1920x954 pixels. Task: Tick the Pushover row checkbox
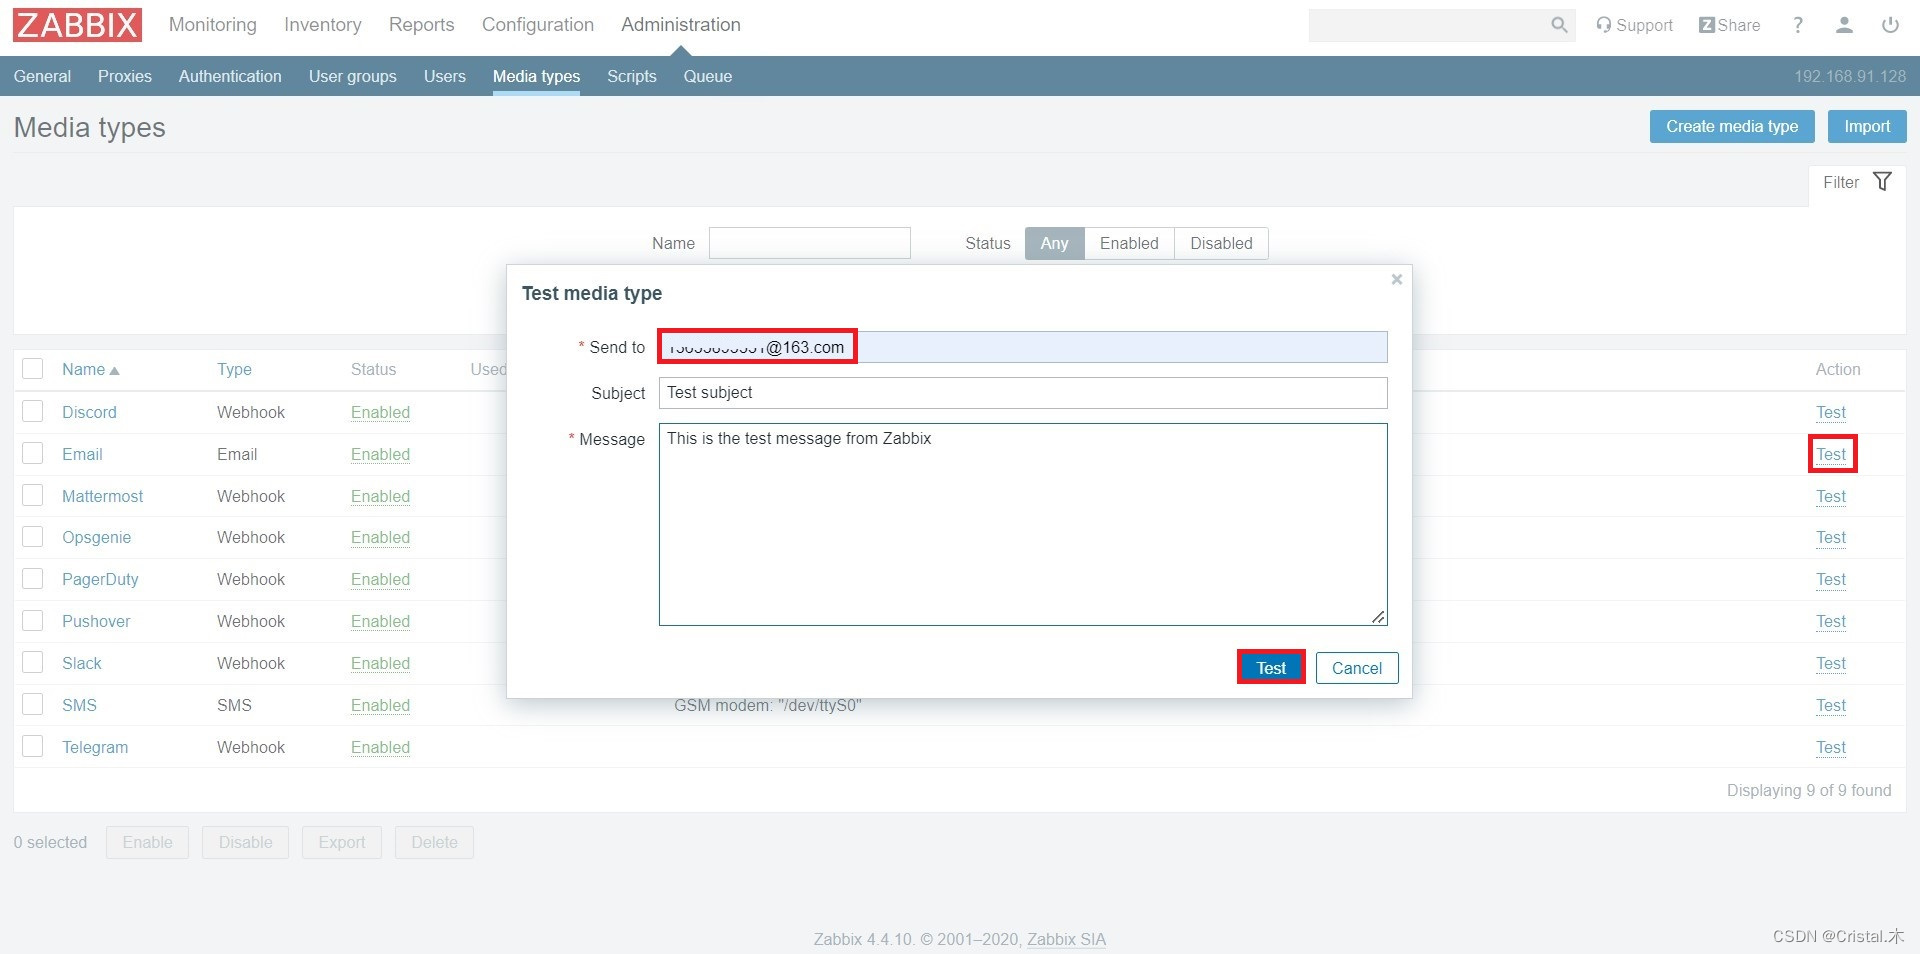[x=32, y=620]
